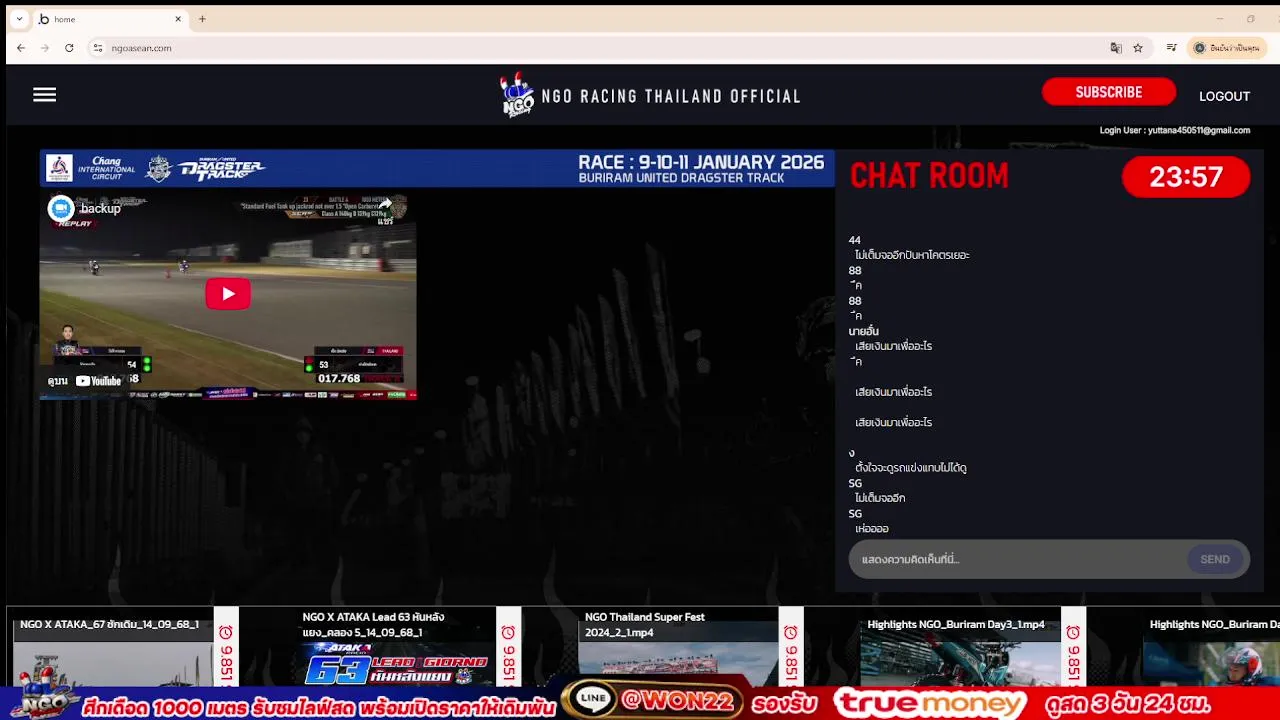The width and height of the screenshot is (1280, 720).
Task: Click the truemoney logo in banner
Action: click(930, 703)
